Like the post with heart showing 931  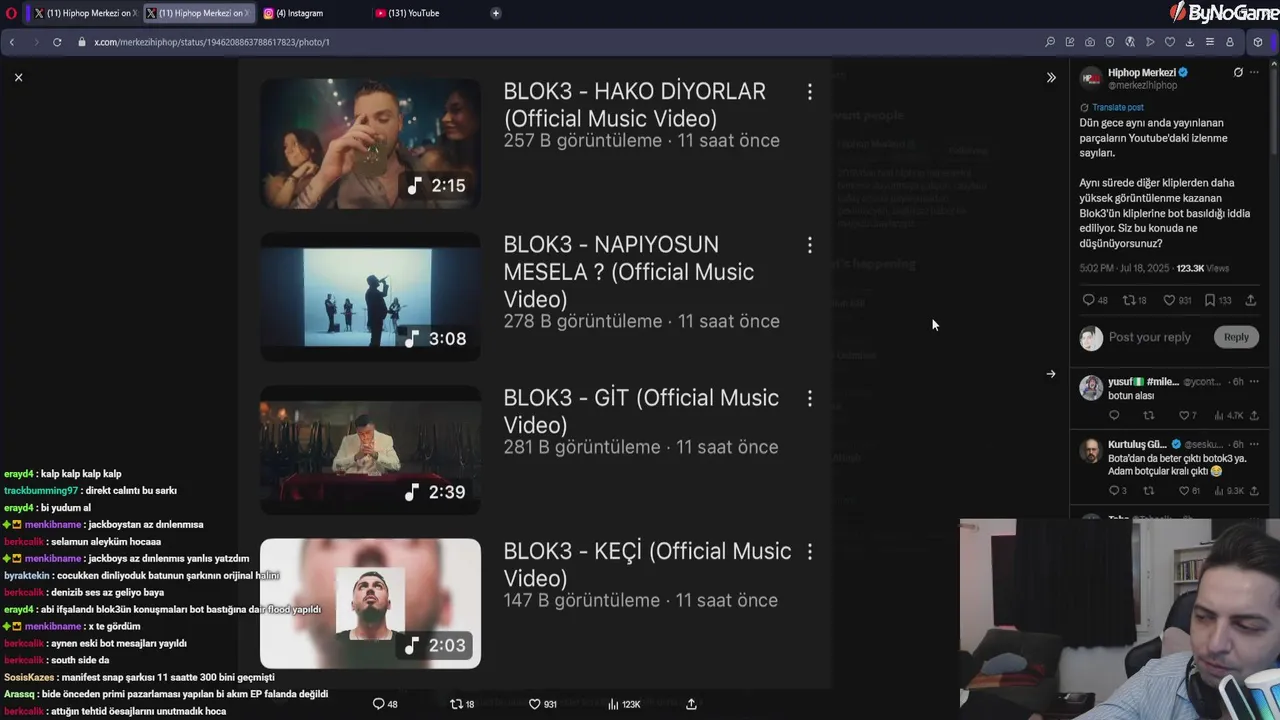pyautogui.click(x=1177, y=300)
